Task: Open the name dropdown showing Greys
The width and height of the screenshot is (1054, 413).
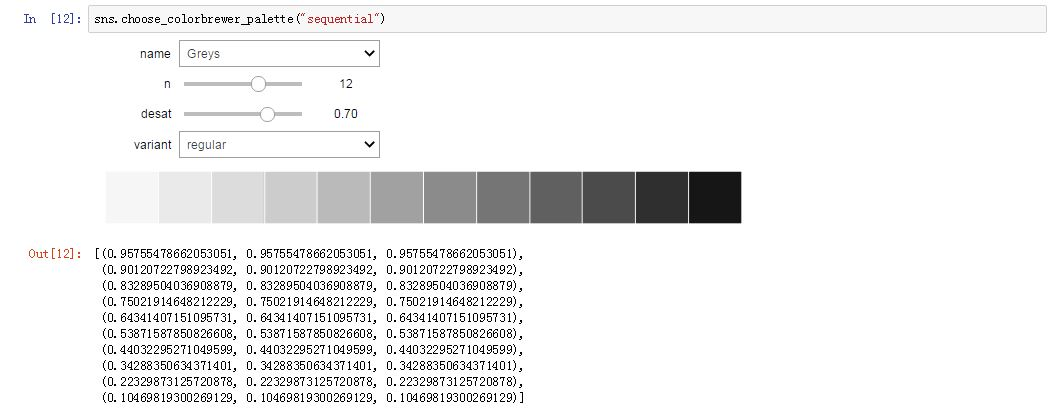Action: (x=279, y=54)
